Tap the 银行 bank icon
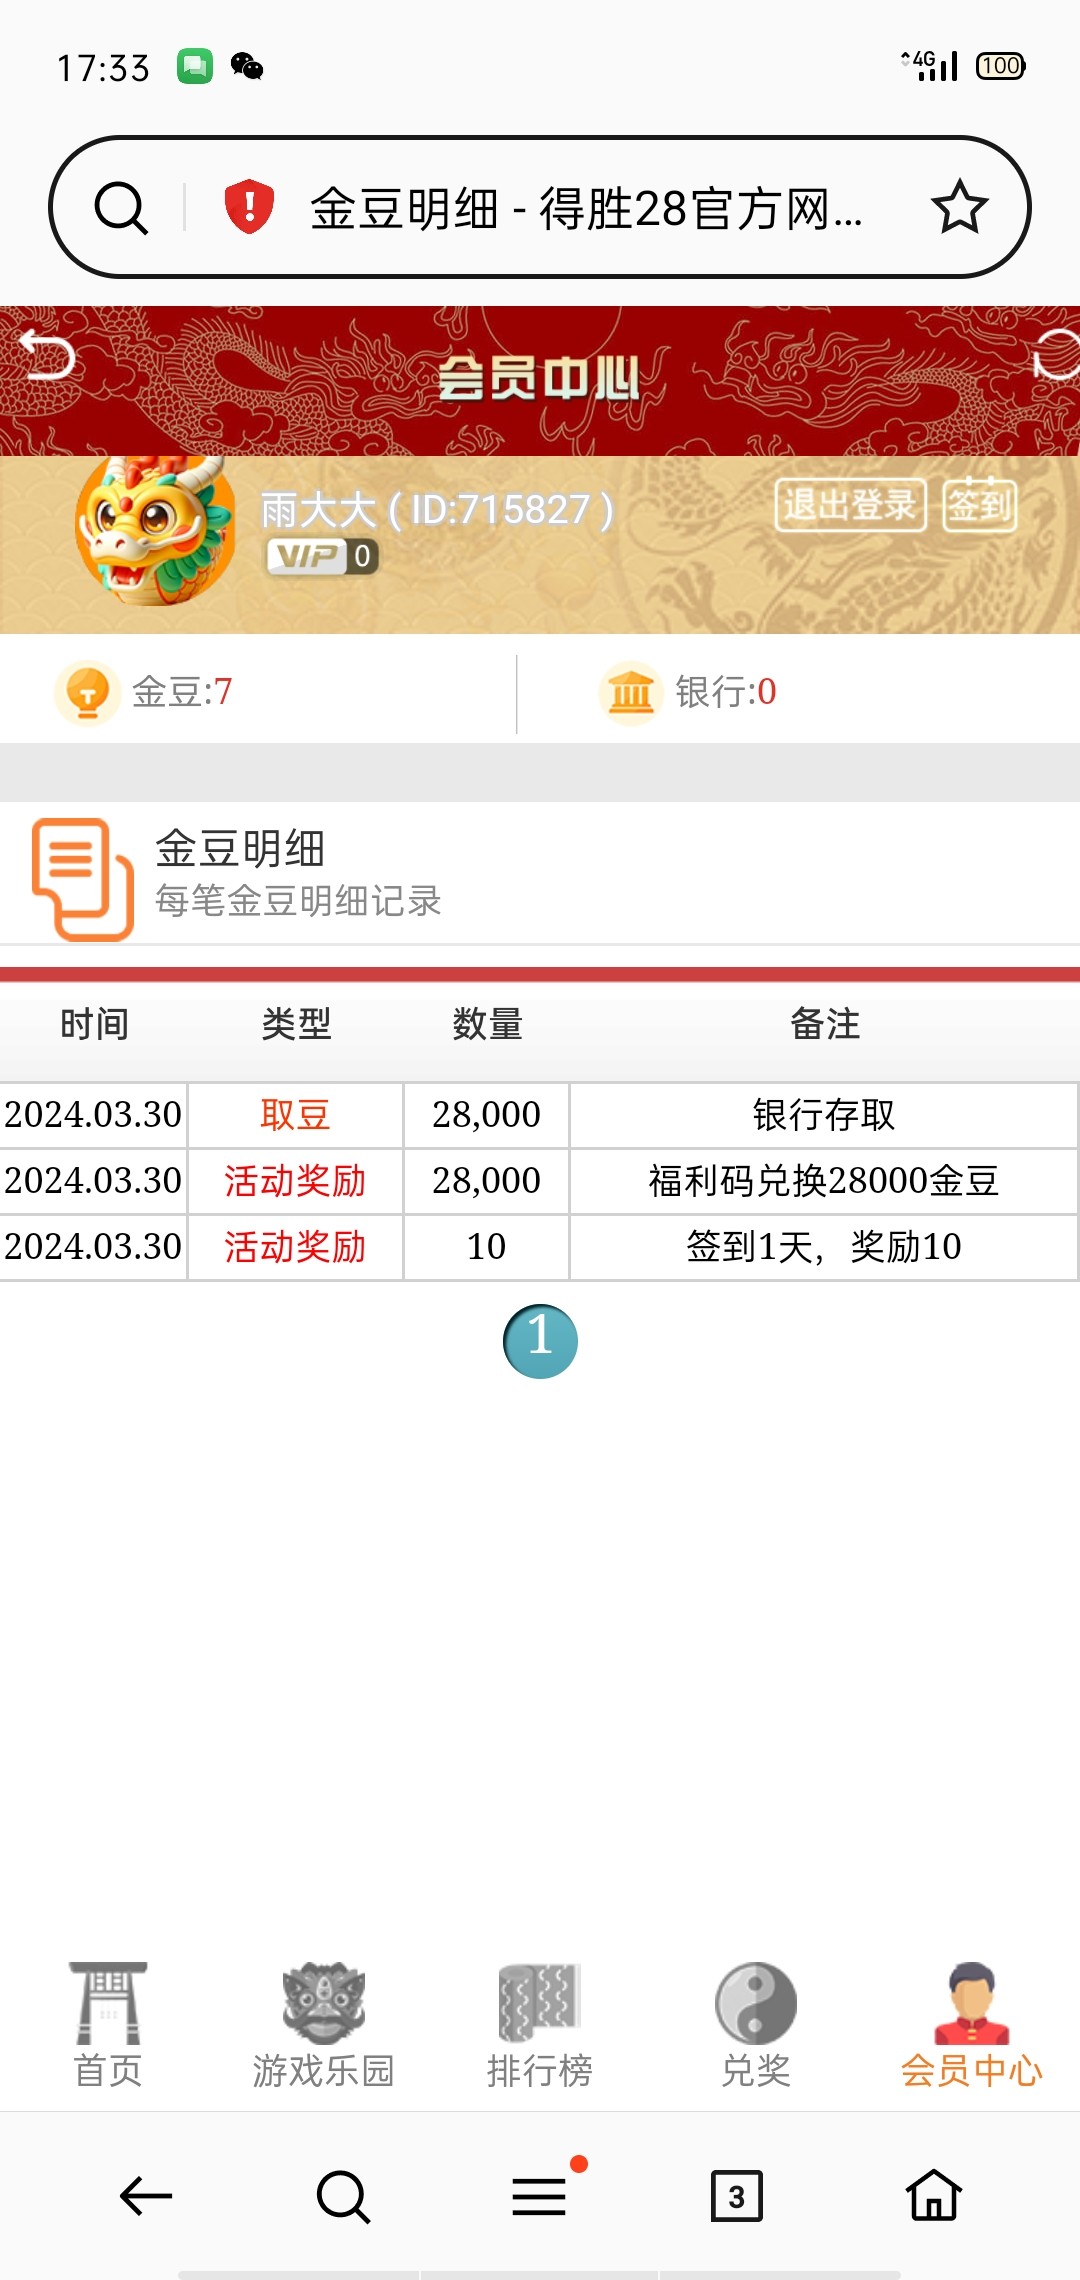Image resolution: width=1080 pixels, height=2280 pixels. (x=631, y=692)
